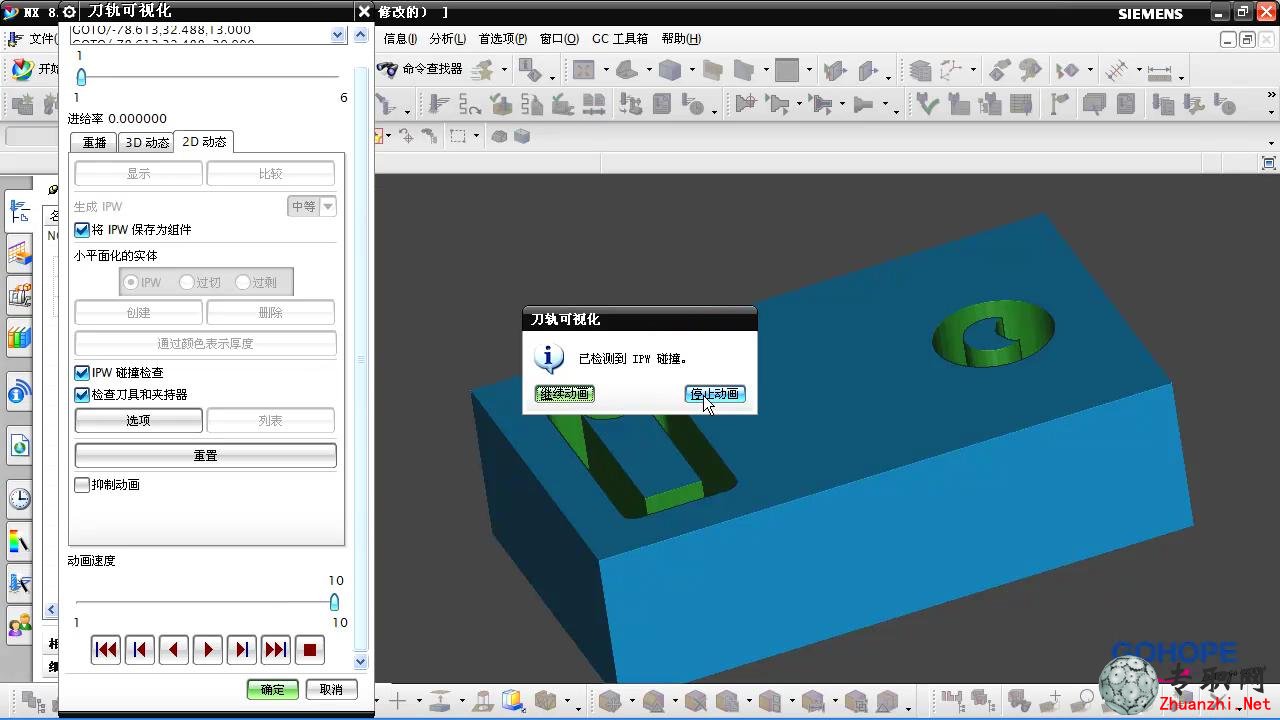The height and width of the screenshot is (720, 1280).
Task: Open the 生成 IPW quality dropdown (中等)
Action: tap(312, 207)
